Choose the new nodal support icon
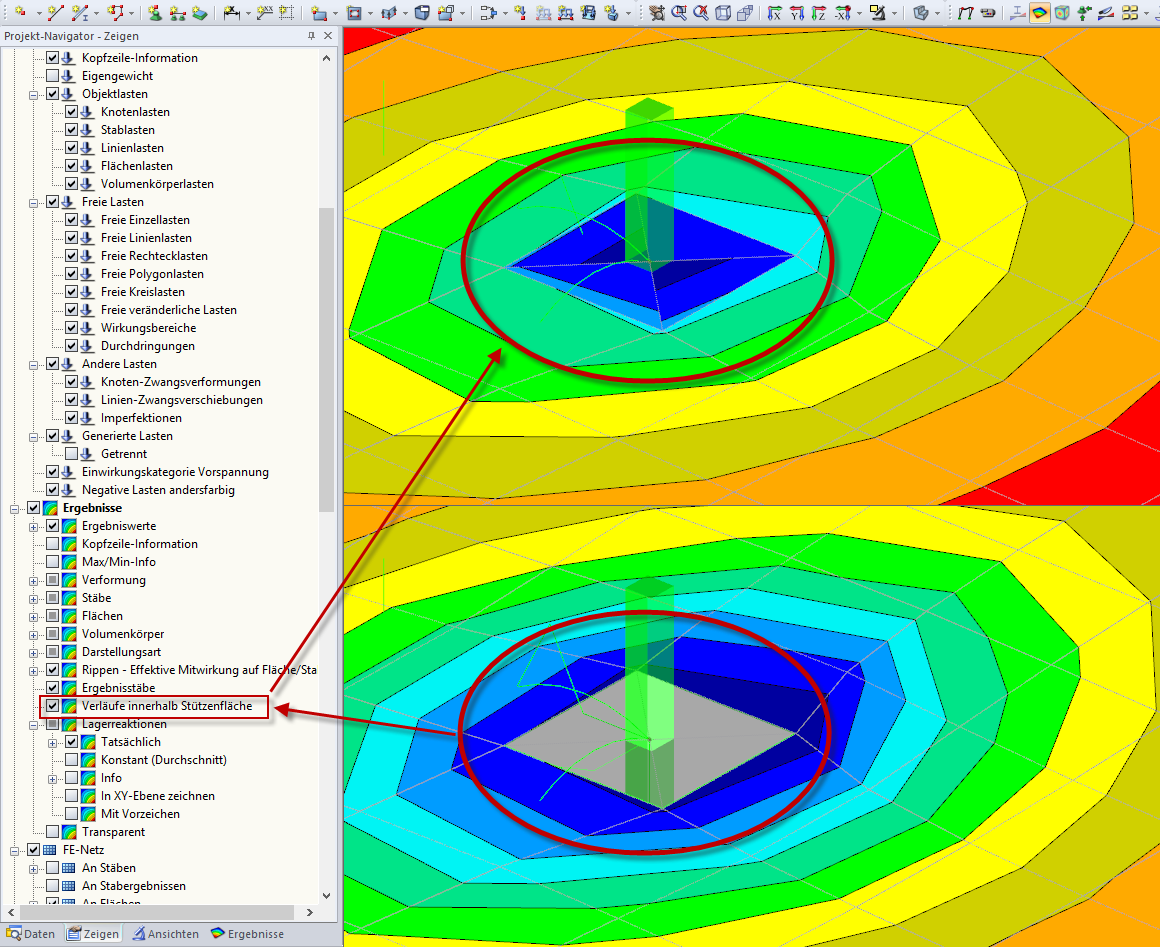This screenshot has width=1160, height=947. [x=155, y=12]
